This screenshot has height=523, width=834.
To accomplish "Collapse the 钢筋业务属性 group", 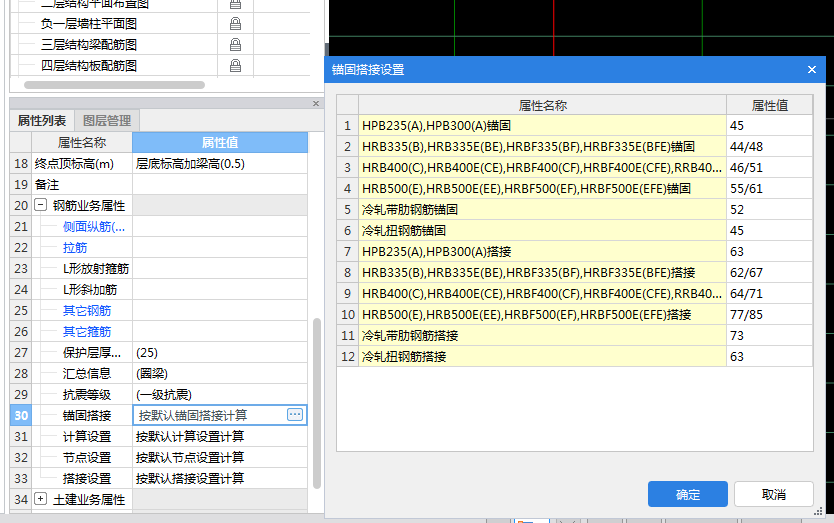I will point(40,205).
